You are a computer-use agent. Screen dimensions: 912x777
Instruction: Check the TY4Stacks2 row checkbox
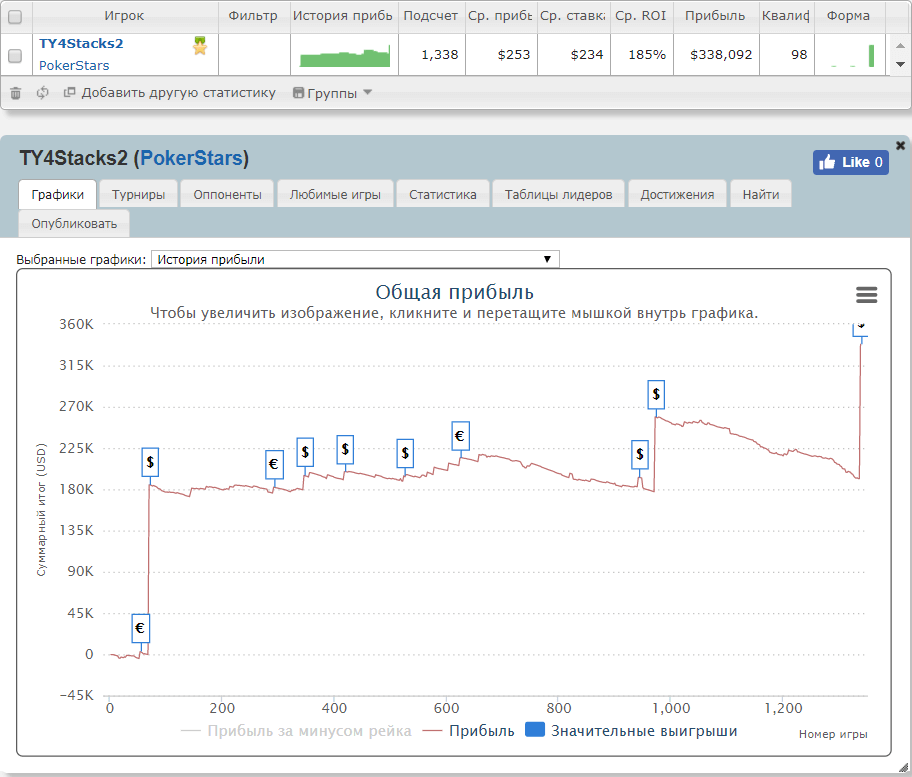point(15,57)
